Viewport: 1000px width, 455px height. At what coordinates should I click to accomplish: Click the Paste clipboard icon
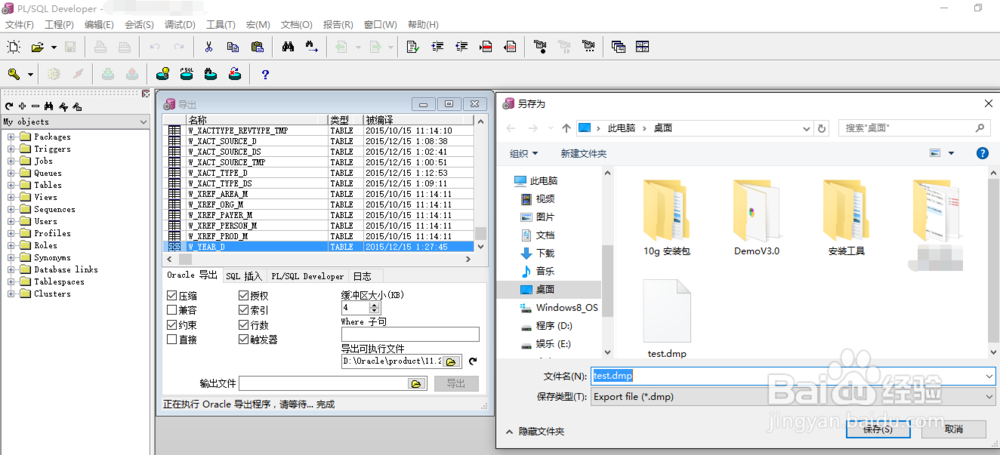click(257, 47)
